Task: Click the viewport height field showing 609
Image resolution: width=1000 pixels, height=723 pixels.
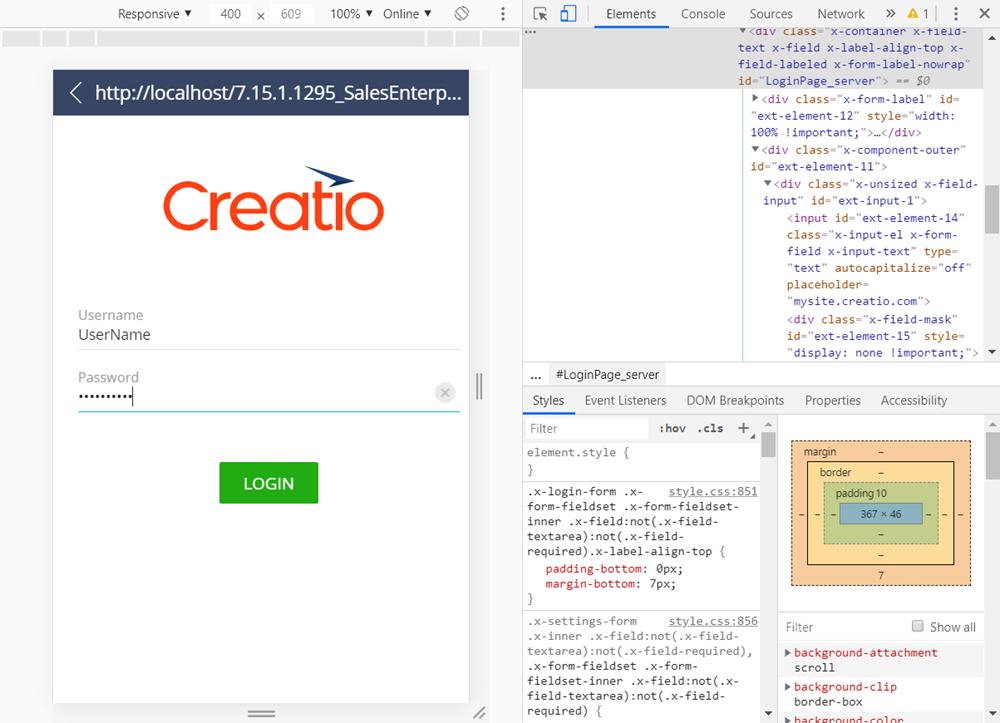Action: pos(291,14)
